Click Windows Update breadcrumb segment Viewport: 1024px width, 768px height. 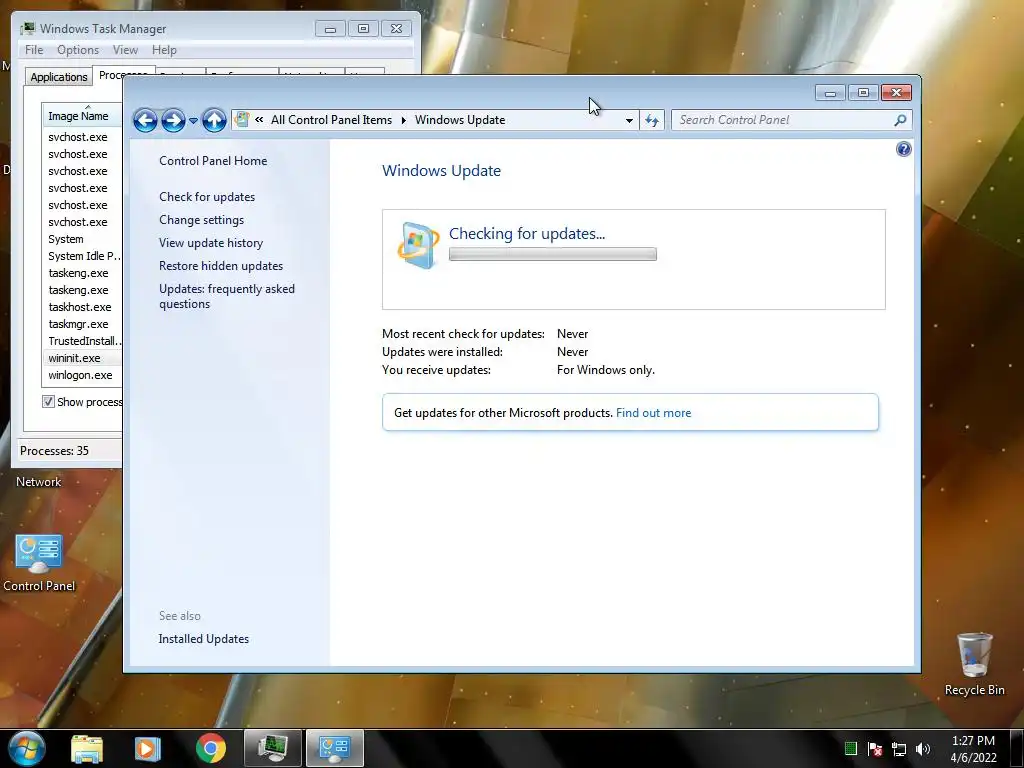click(x=460, y=120)
